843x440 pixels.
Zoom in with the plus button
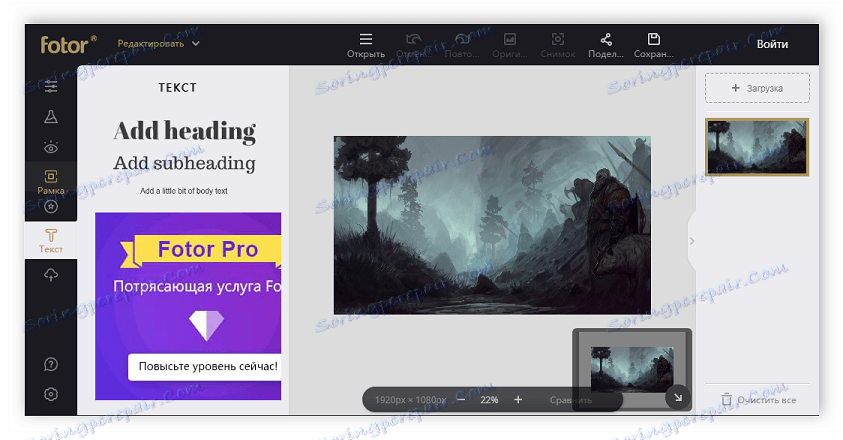click(518, 400)
